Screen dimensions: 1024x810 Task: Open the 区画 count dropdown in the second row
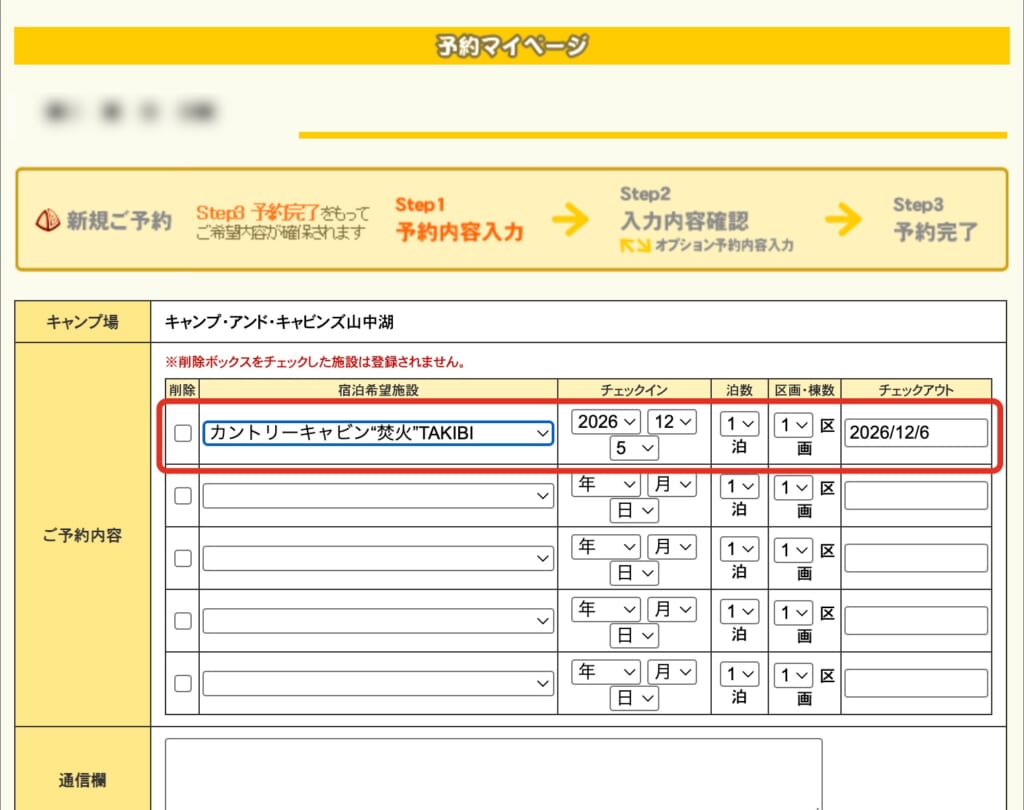tap(793, 488)
